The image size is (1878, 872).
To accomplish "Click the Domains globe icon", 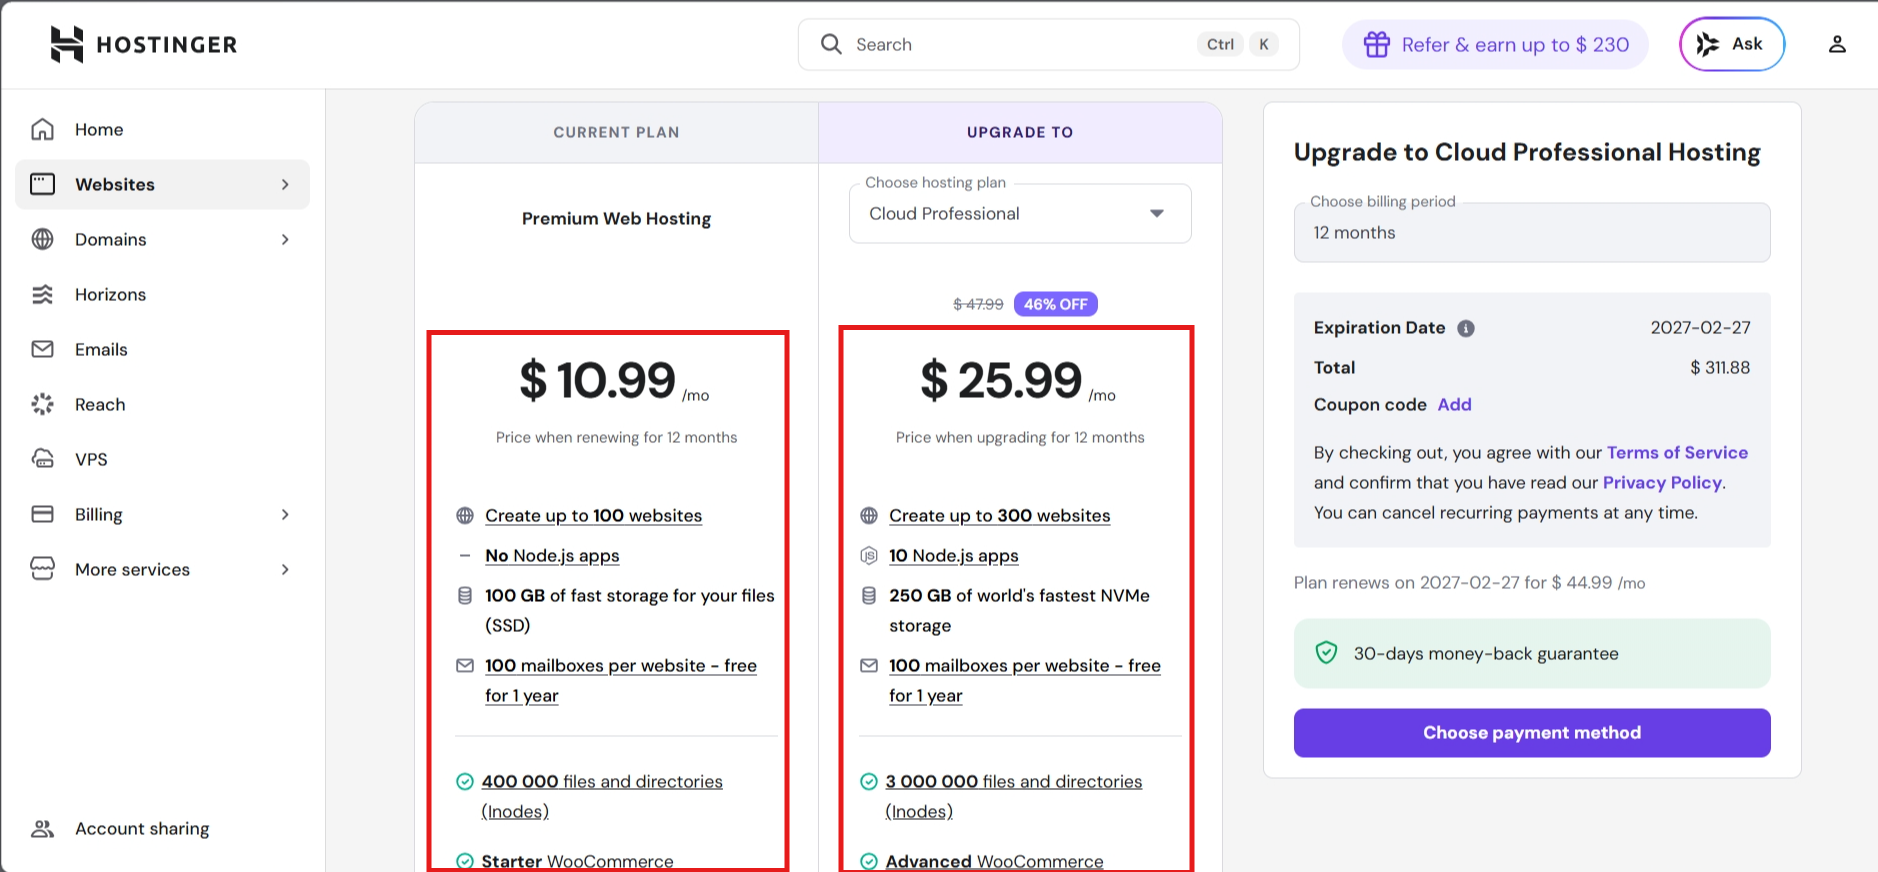I will pyautogui.click(x=42, y=239).
